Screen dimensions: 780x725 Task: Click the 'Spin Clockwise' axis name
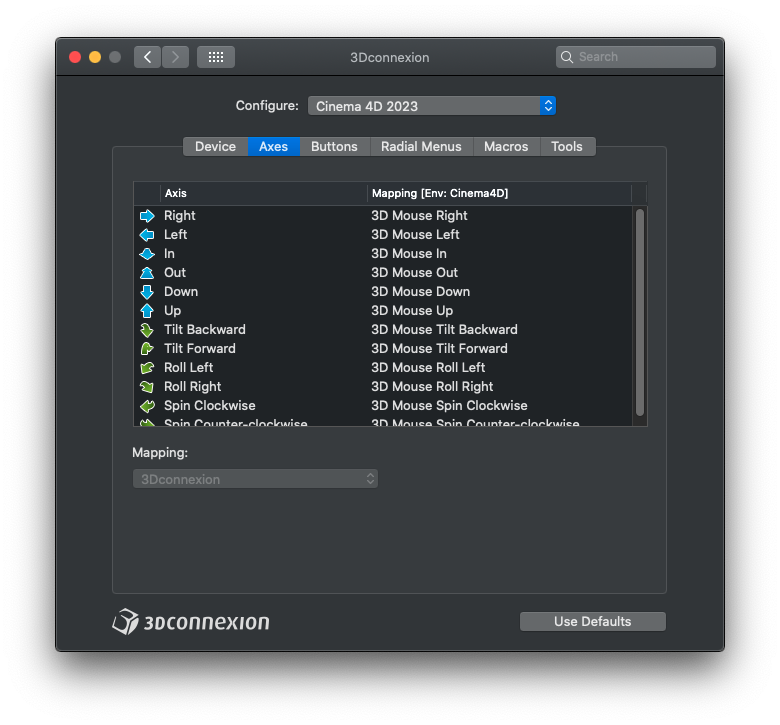pos(210,406)
